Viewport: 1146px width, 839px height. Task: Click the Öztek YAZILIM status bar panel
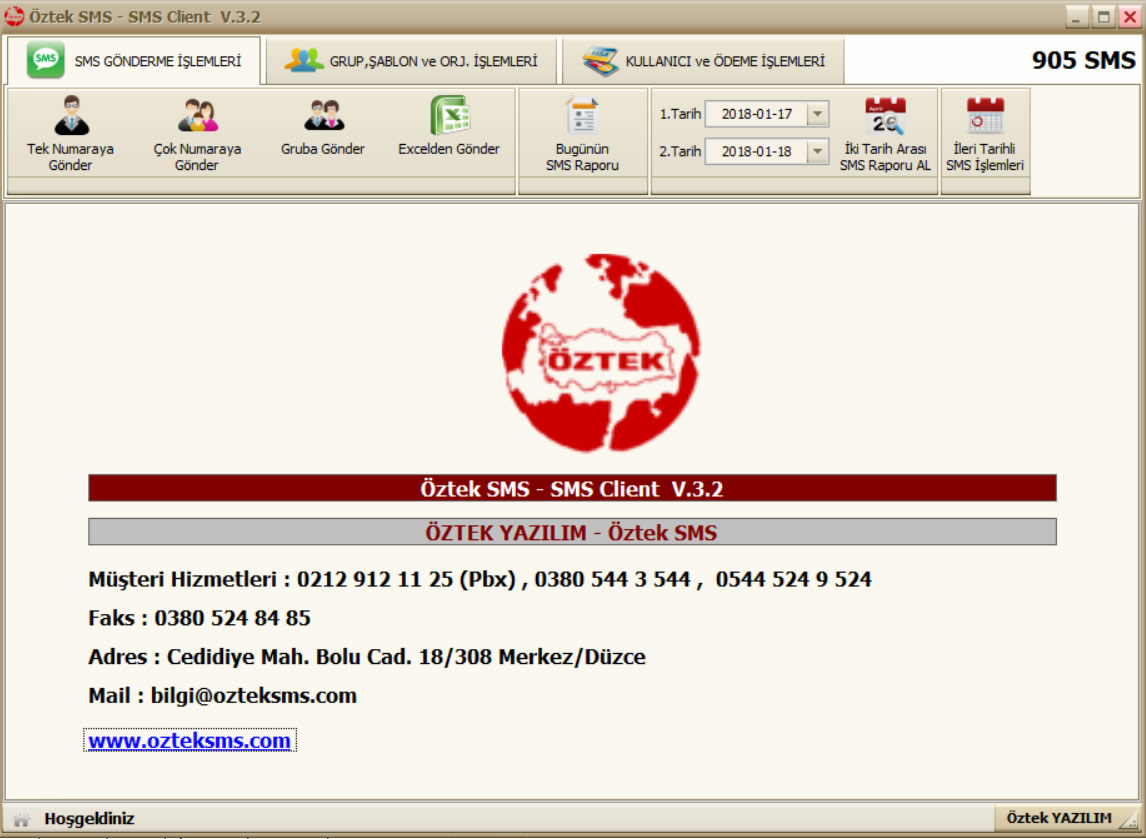pyautogui.click(x=1058, y=818)
